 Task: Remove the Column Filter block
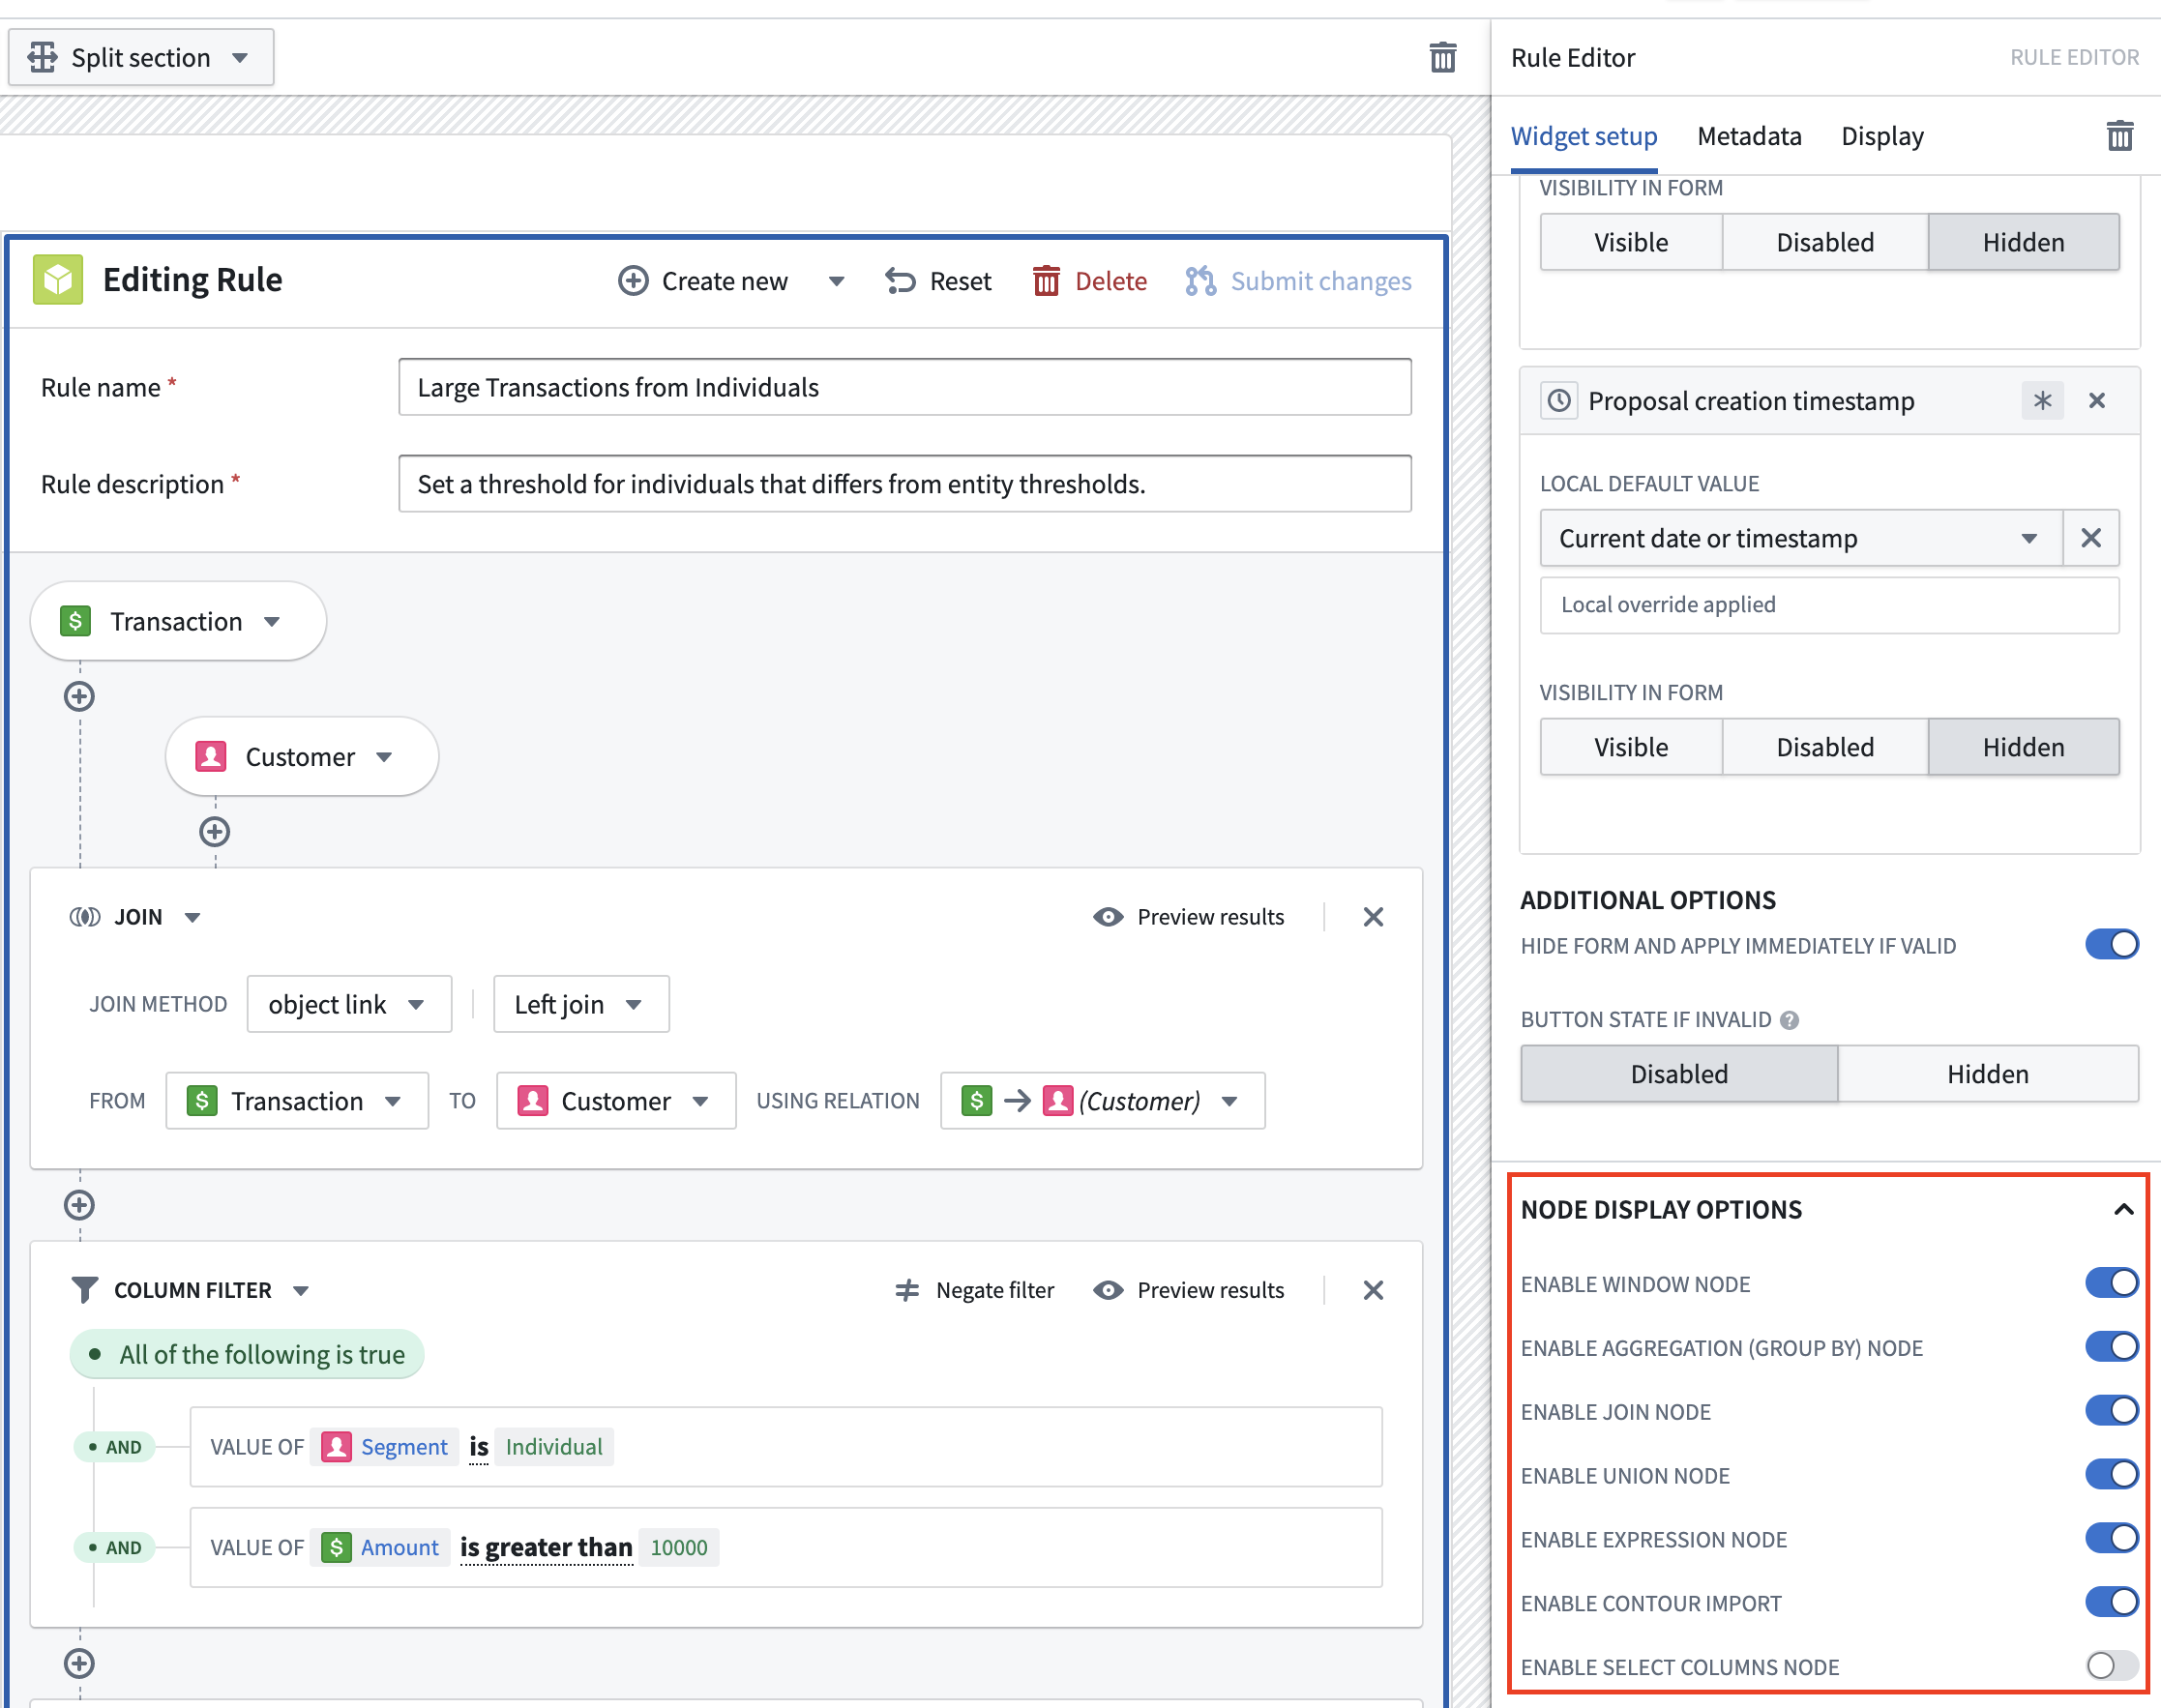click(1373, 1290)
